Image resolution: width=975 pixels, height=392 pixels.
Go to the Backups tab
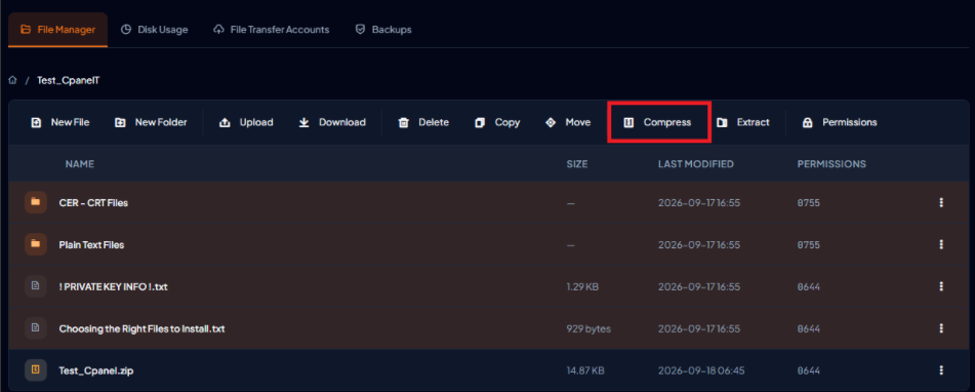tap(383, 30)
